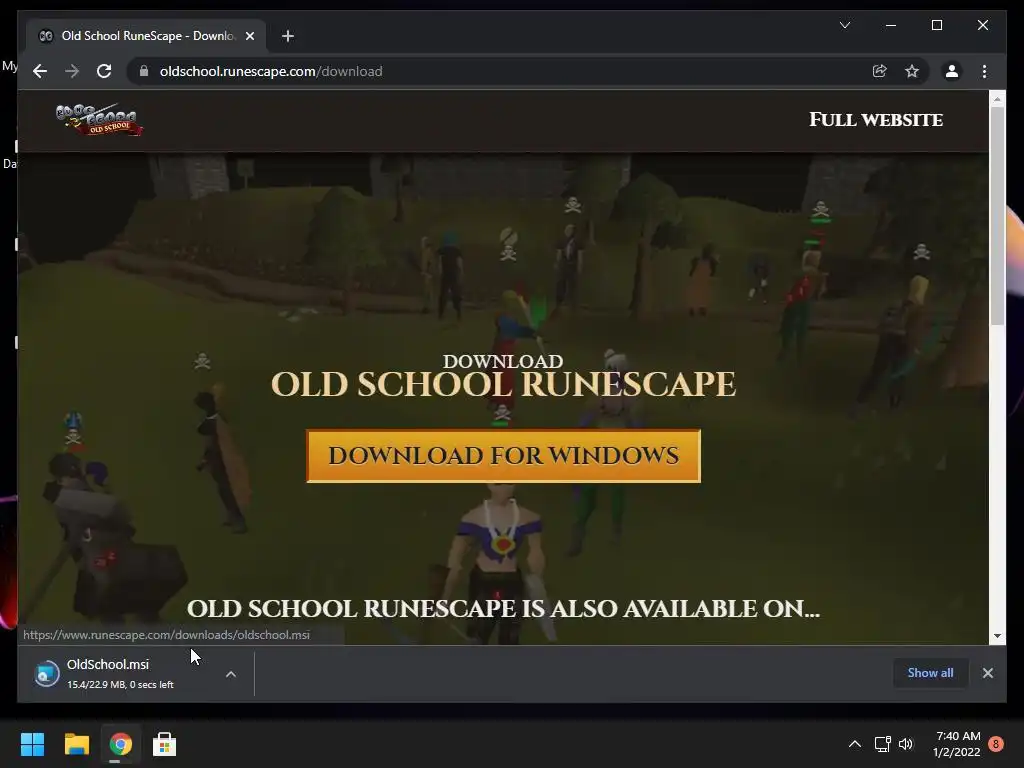Minimize the Chrome window
Image resolution: width=1024 pixels, height=768 pixels.
(890, 25)
